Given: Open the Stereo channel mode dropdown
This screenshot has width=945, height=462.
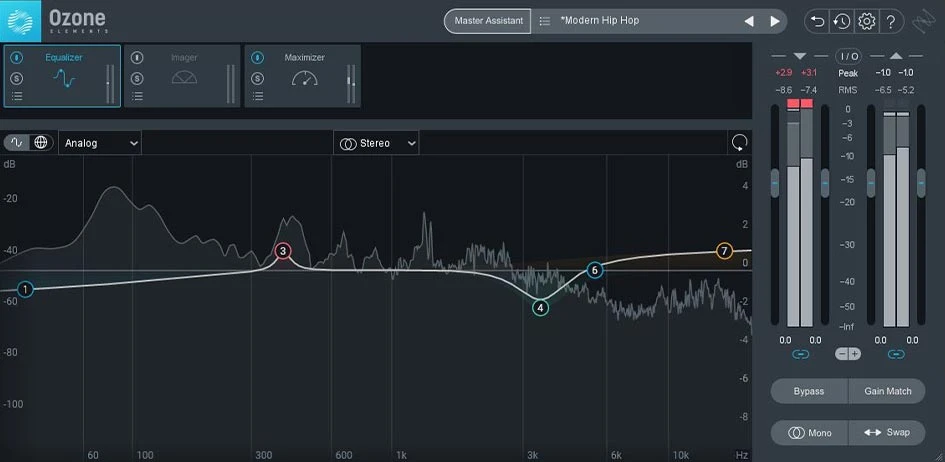Looking at the screenshot, I should (376, 143).
